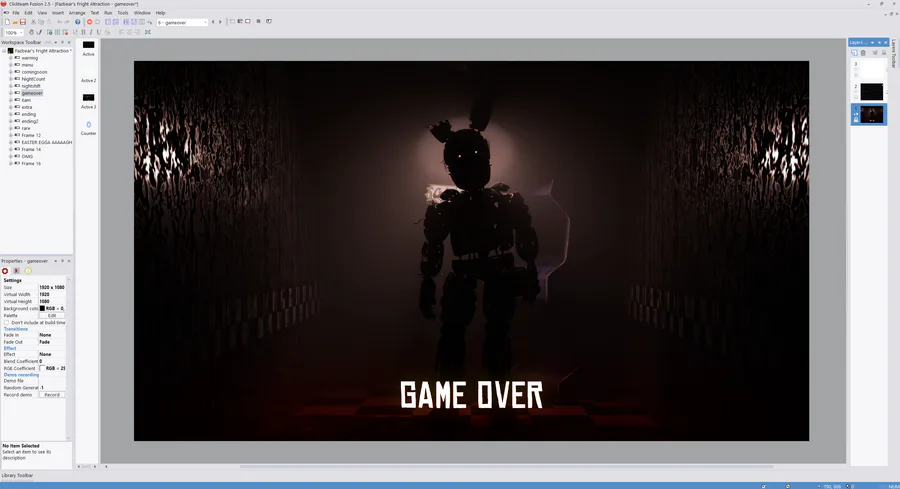Screen dimensions: 900x489
Task: Click the Runtime options tab icon in Properties
Action: point(17,271)
